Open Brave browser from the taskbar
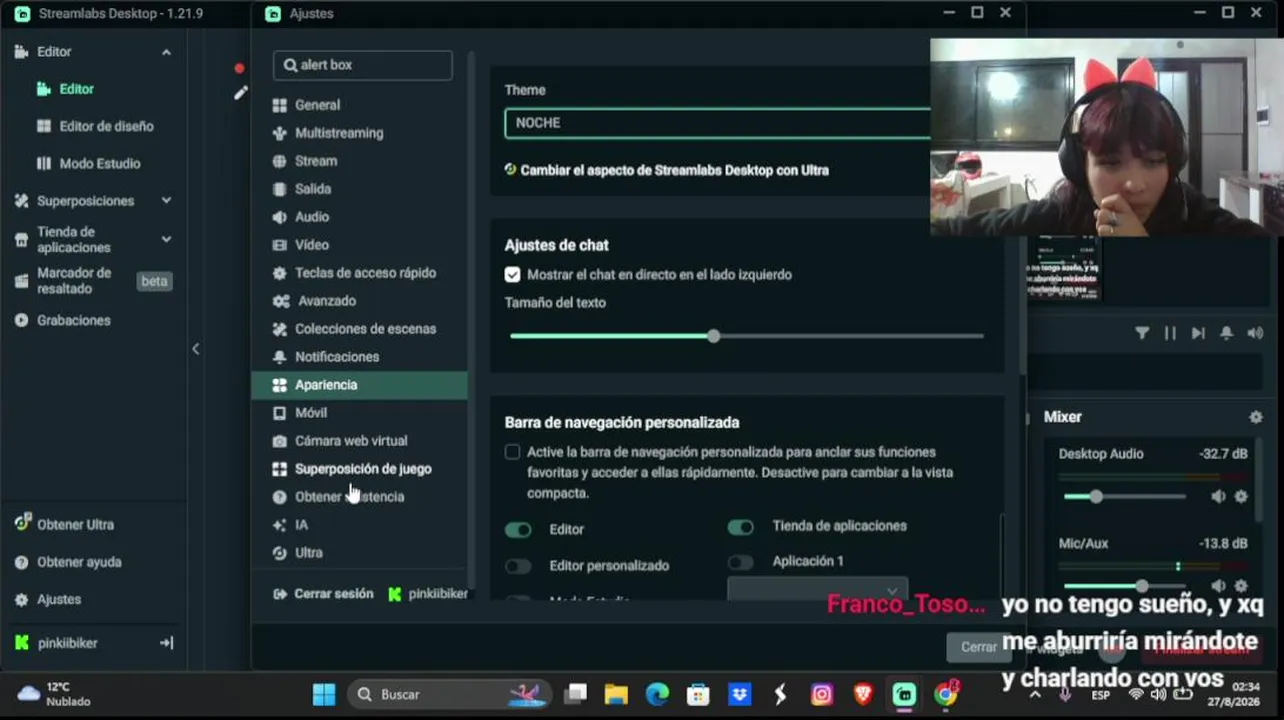 pos(863,694)
